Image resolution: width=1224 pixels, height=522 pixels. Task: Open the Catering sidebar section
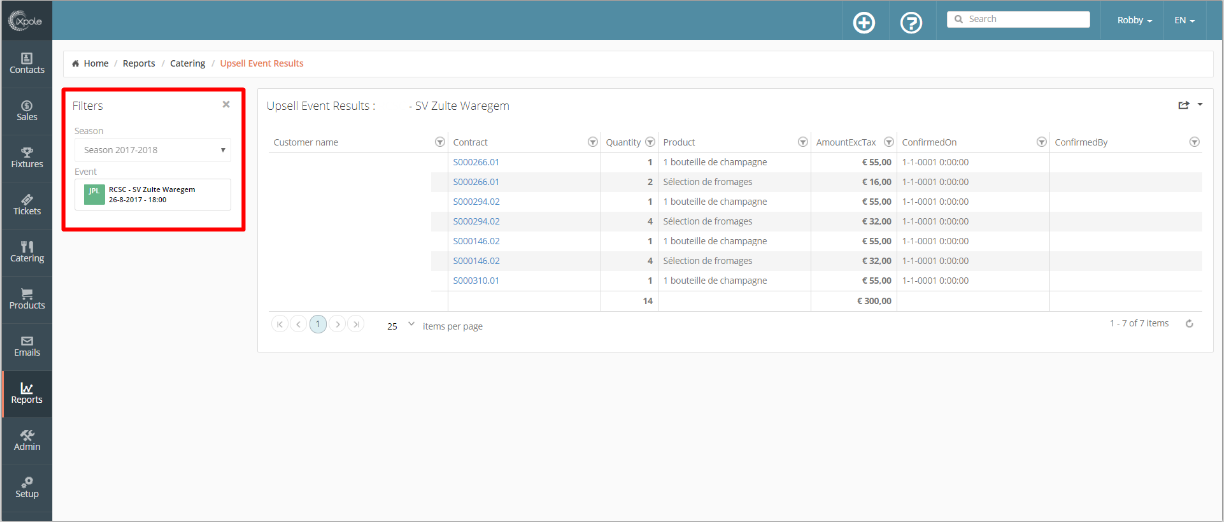pos(27,251)
